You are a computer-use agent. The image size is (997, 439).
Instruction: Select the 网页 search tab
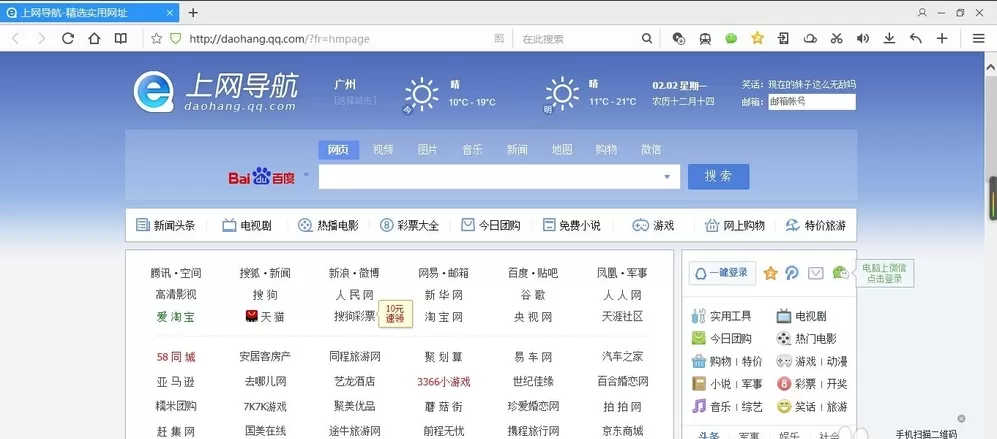point(338,150)
